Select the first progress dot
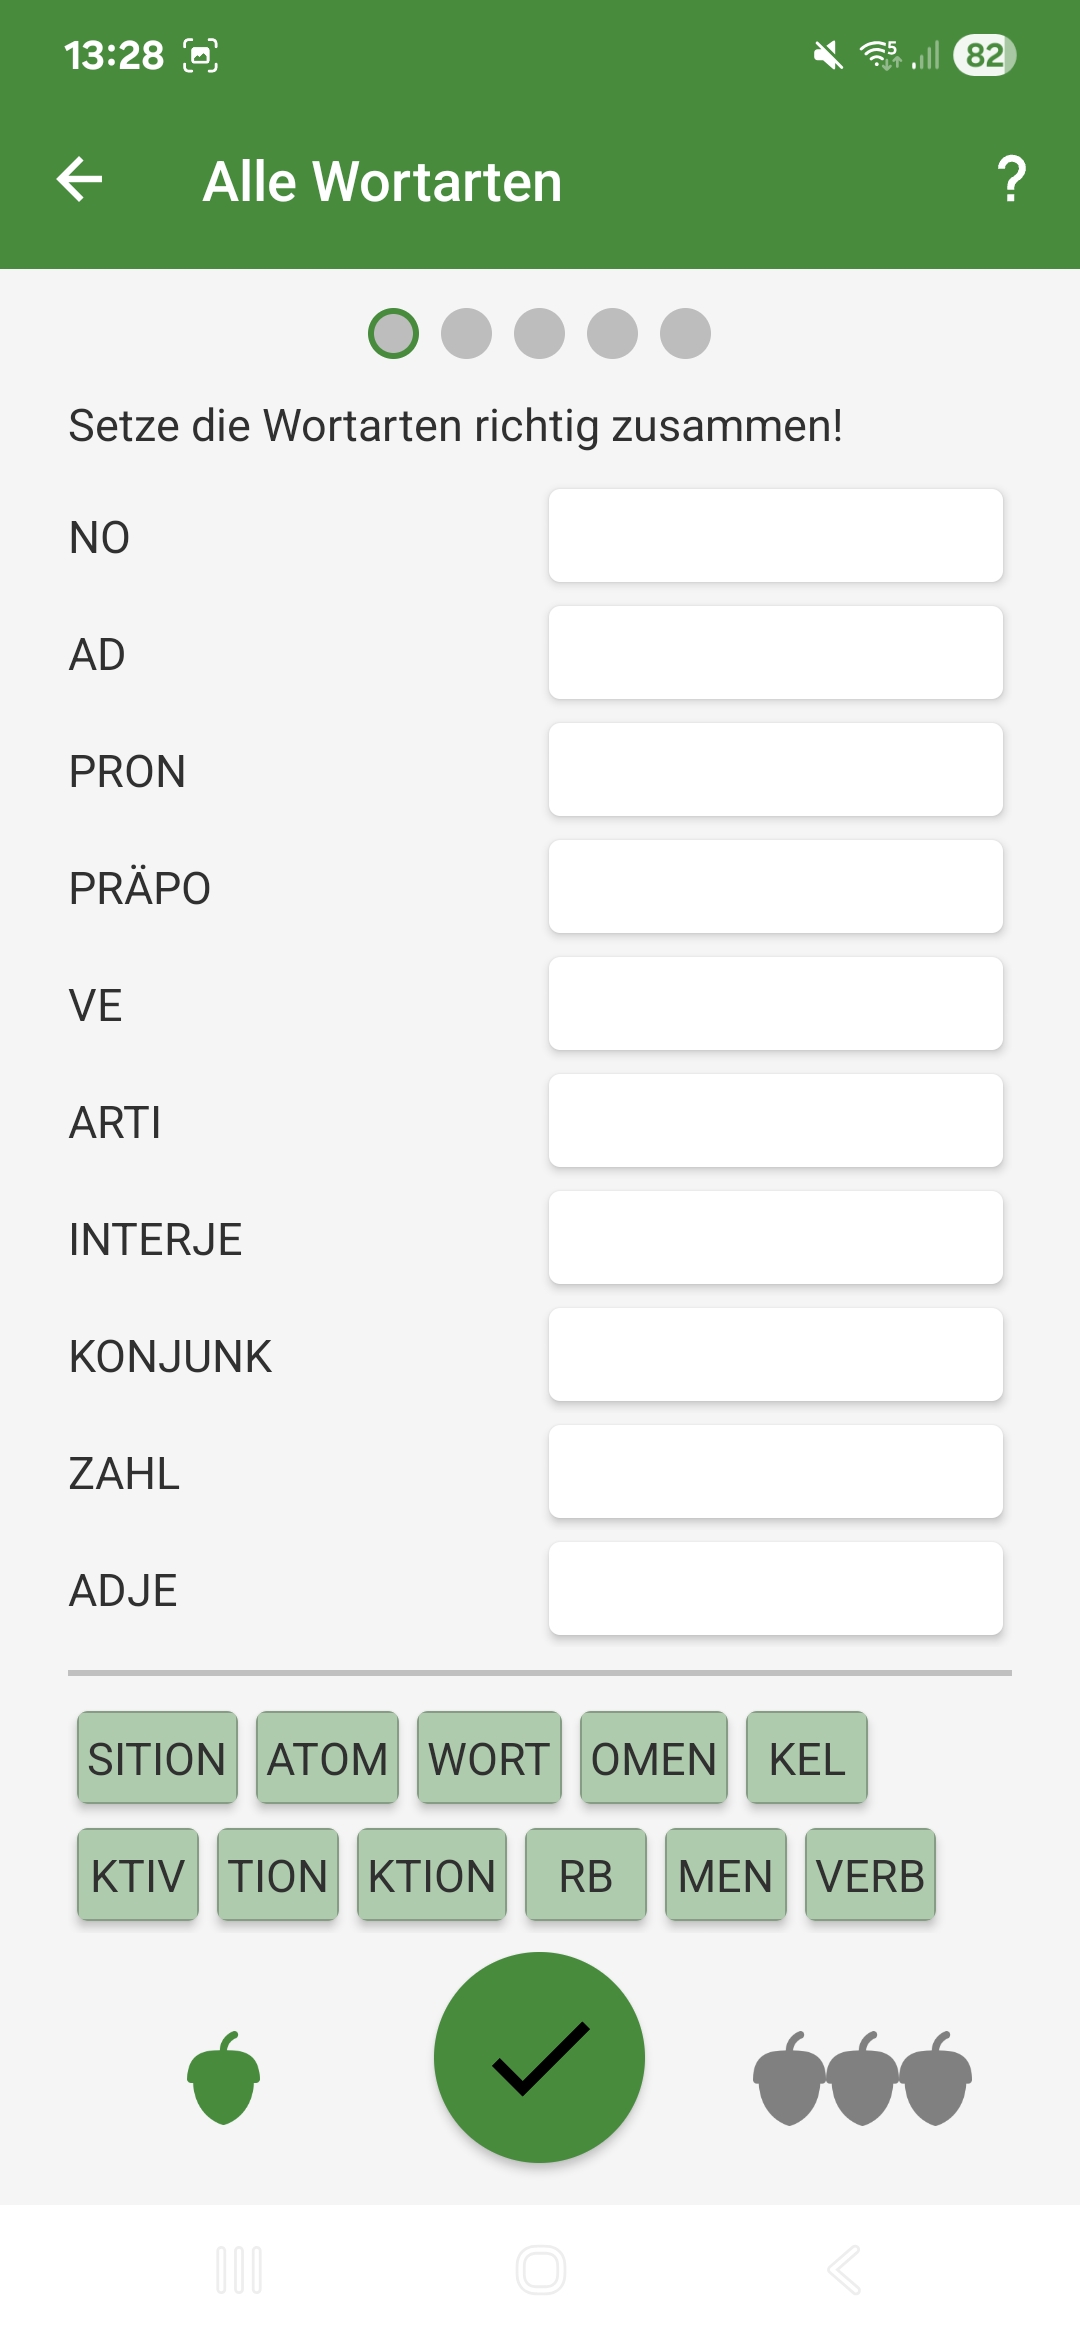 [x=393, y=333]
